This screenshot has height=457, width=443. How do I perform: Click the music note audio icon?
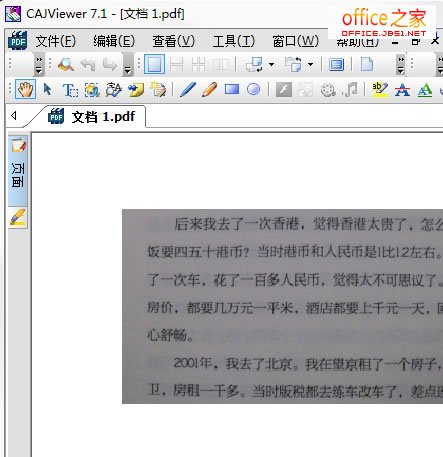pyautogui.click(x=350, y=89)
